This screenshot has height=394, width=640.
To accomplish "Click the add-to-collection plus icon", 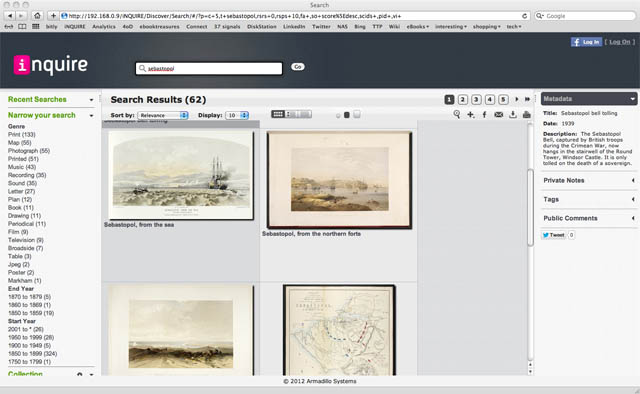I will pyautogui.click(x=471, y=115).
